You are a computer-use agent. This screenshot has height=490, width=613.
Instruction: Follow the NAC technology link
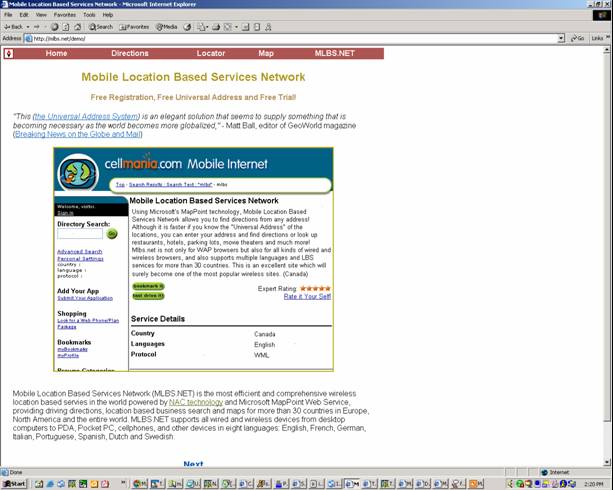196,402
